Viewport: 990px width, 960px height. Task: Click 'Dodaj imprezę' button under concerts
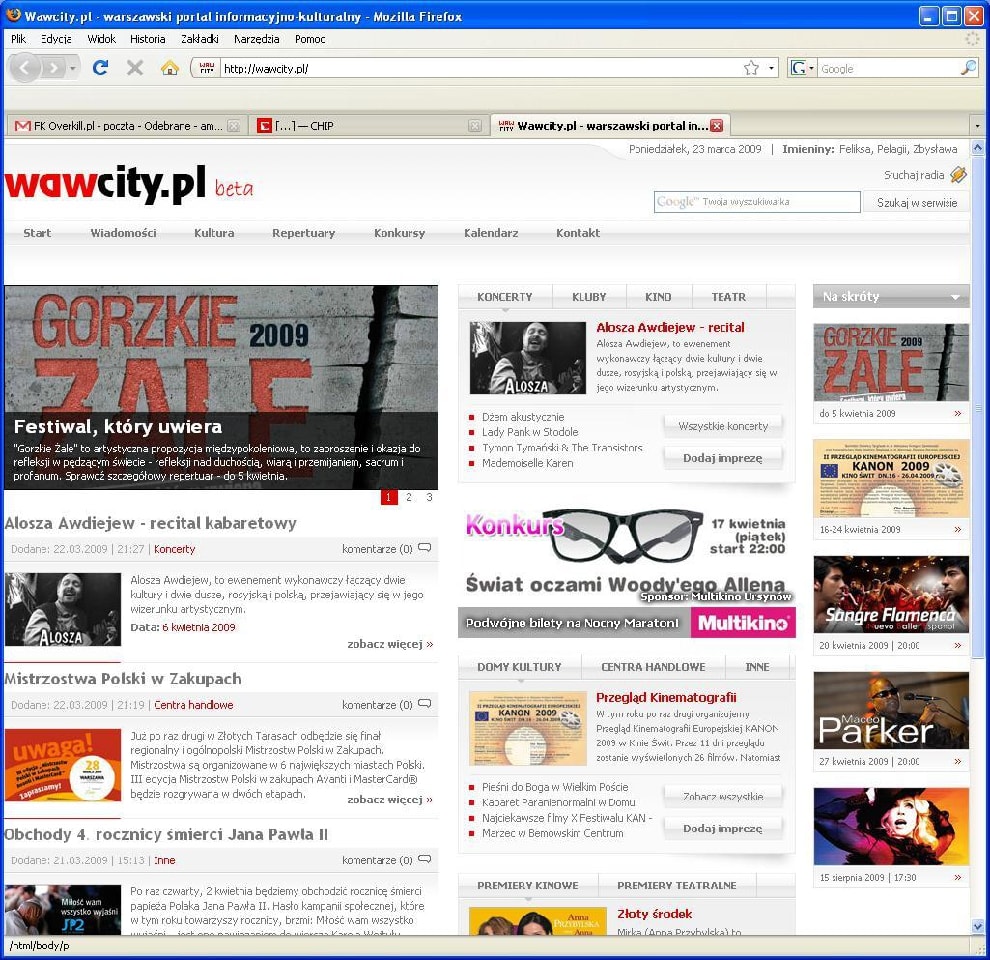pyautogui.click(x=724, y=458)
